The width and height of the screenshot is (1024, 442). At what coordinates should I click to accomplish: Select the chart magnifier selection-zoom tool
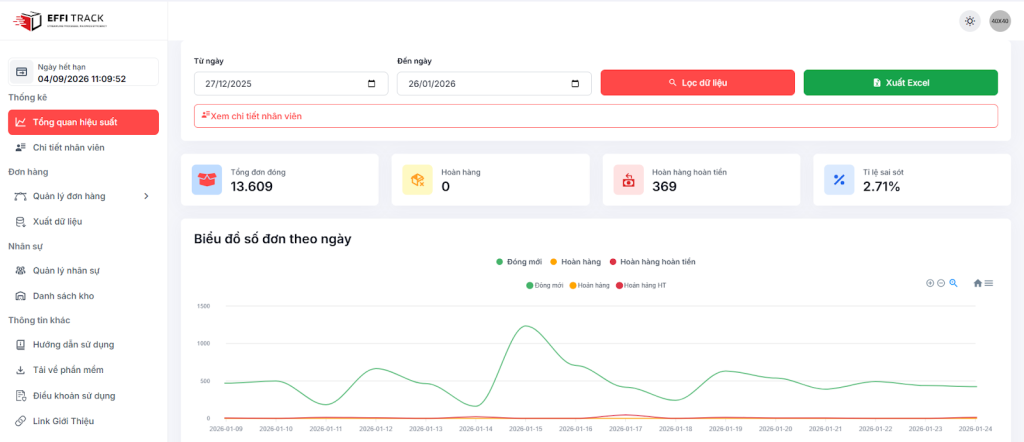click(x=954, y=283)
